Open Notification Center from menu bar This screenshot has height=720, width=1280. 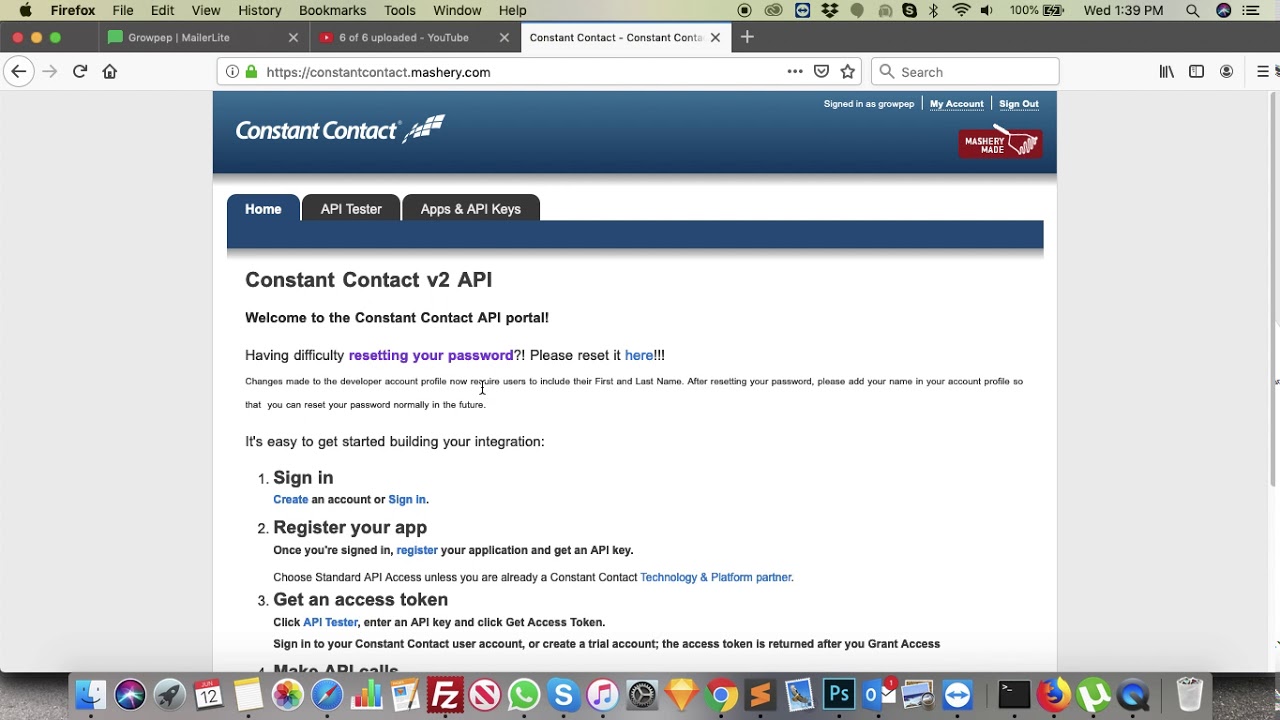coord(1251,11)
